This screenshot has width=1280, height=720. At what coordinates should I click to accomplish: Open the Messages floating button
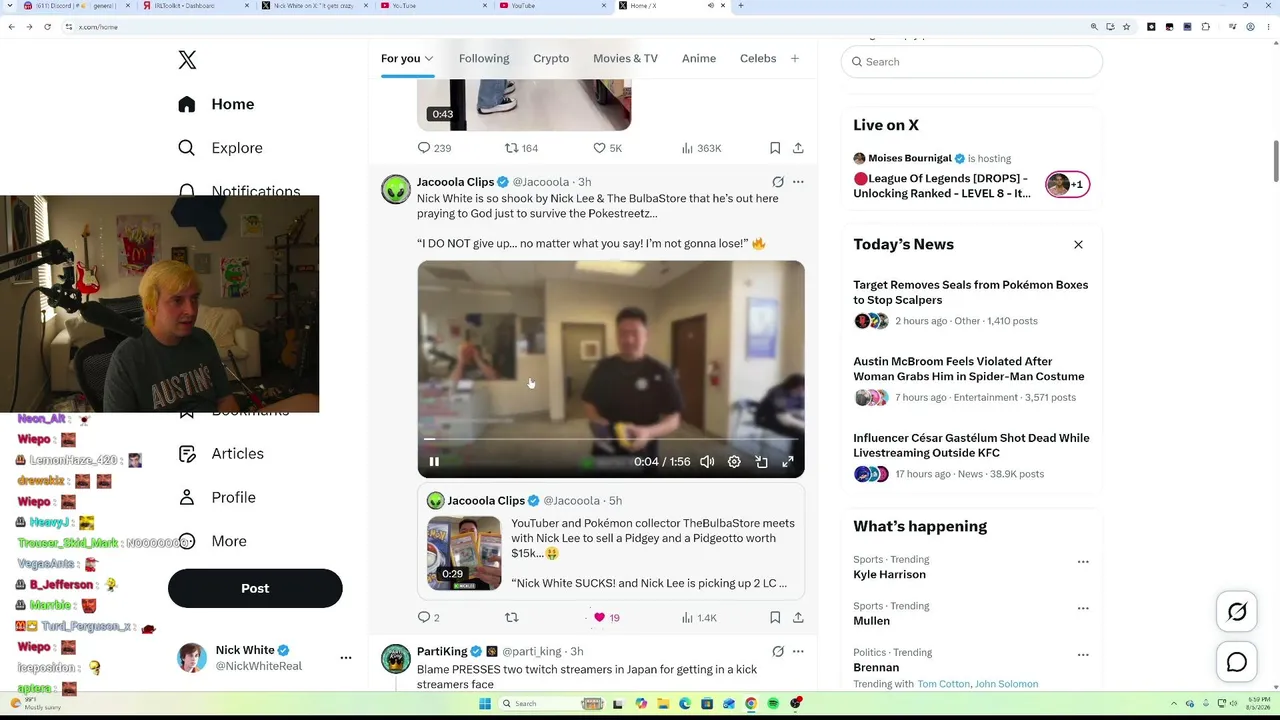tap(1237, 662)
